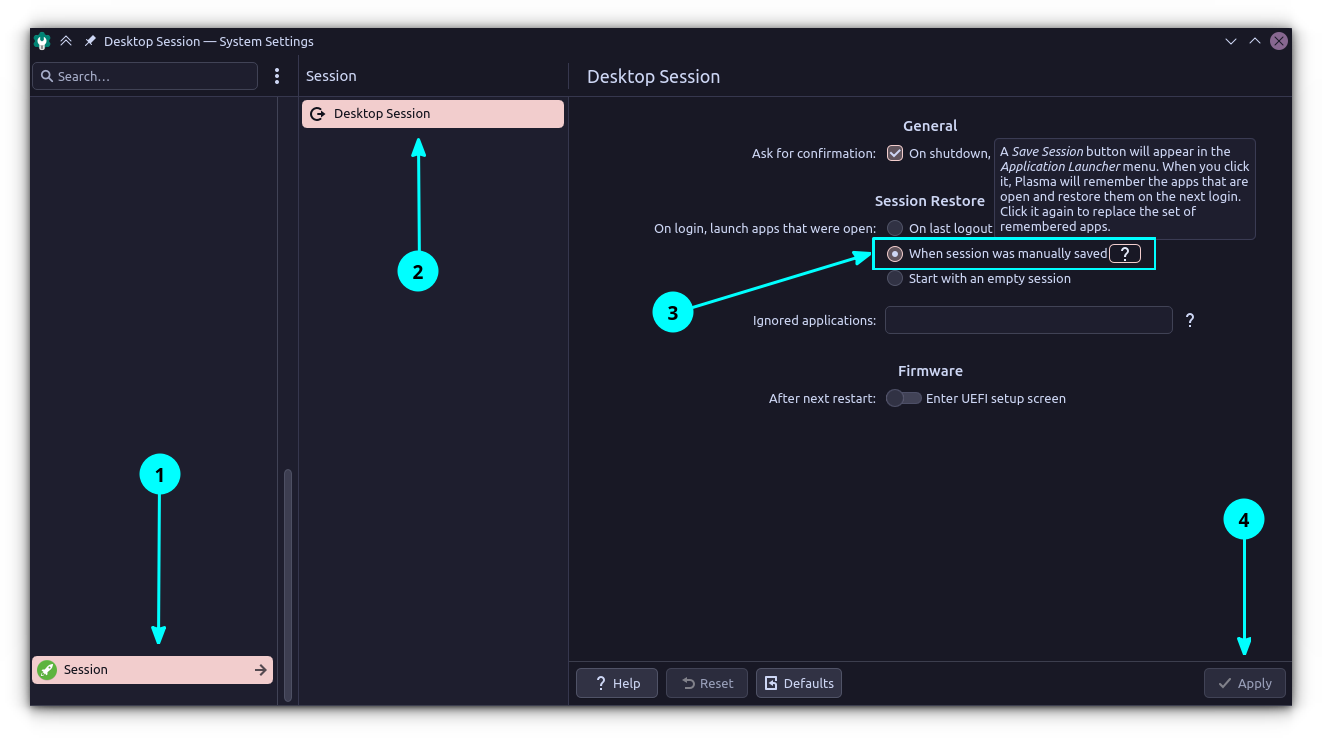
Task: Click the green Session rocket icon
Action: (47, 670)
